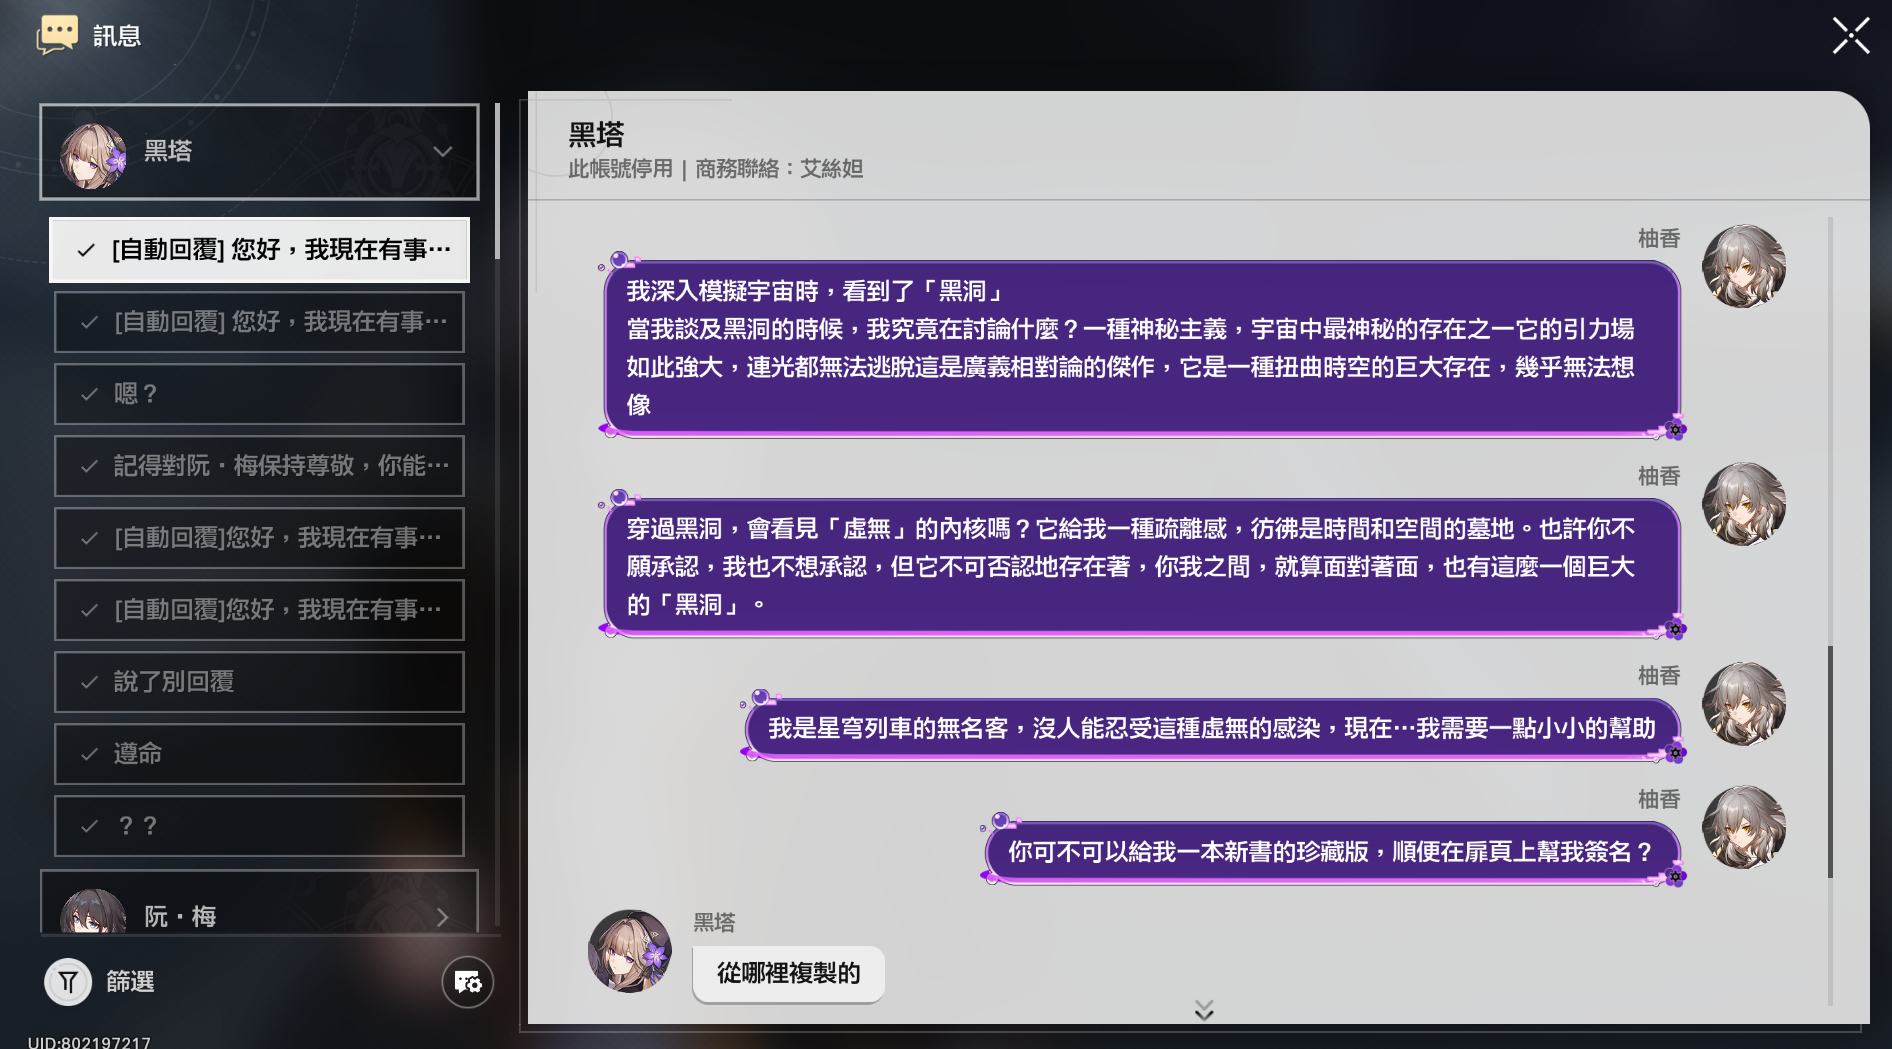Jump to latest with double-chevron down arrow
This screenshot has height=1049, width=1892.
point(1204,1010)
